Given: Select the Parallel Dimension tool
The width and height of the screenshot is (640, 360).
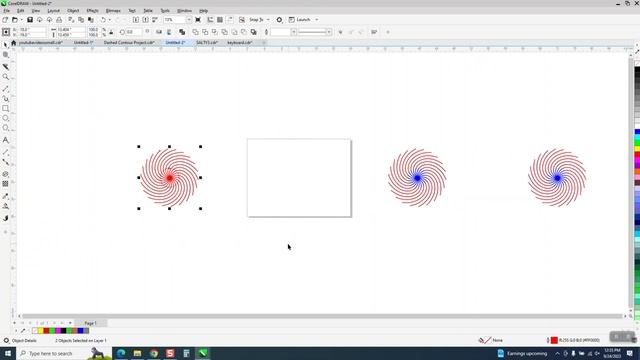Looking at the screenshot, I should coord(6,152).
